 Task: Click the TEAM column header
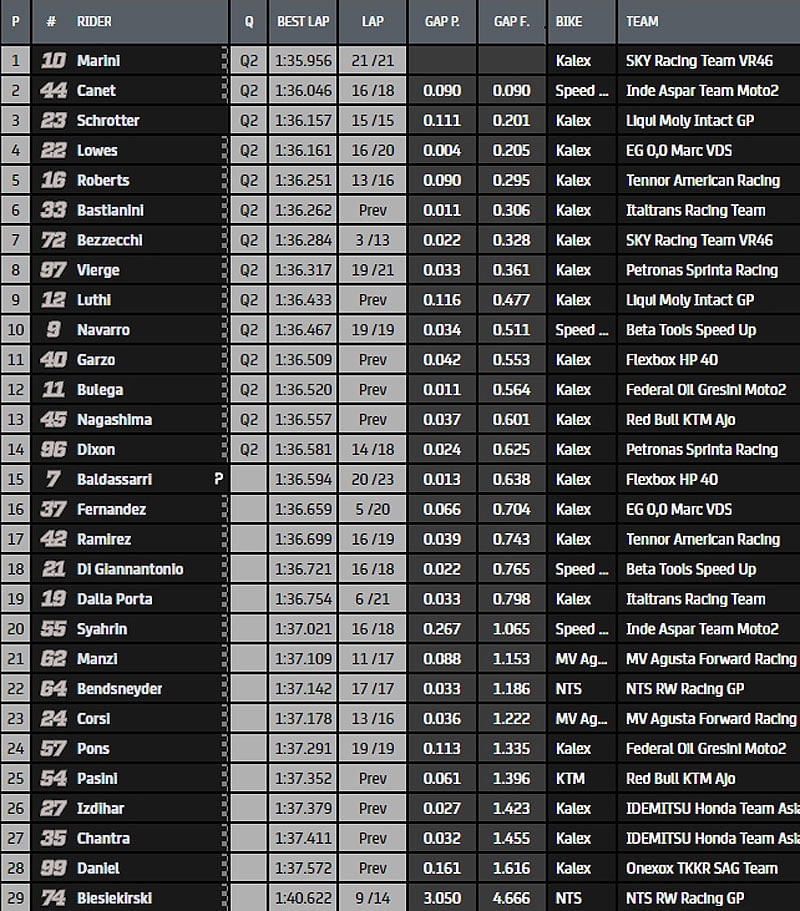(x=642, y=21)
